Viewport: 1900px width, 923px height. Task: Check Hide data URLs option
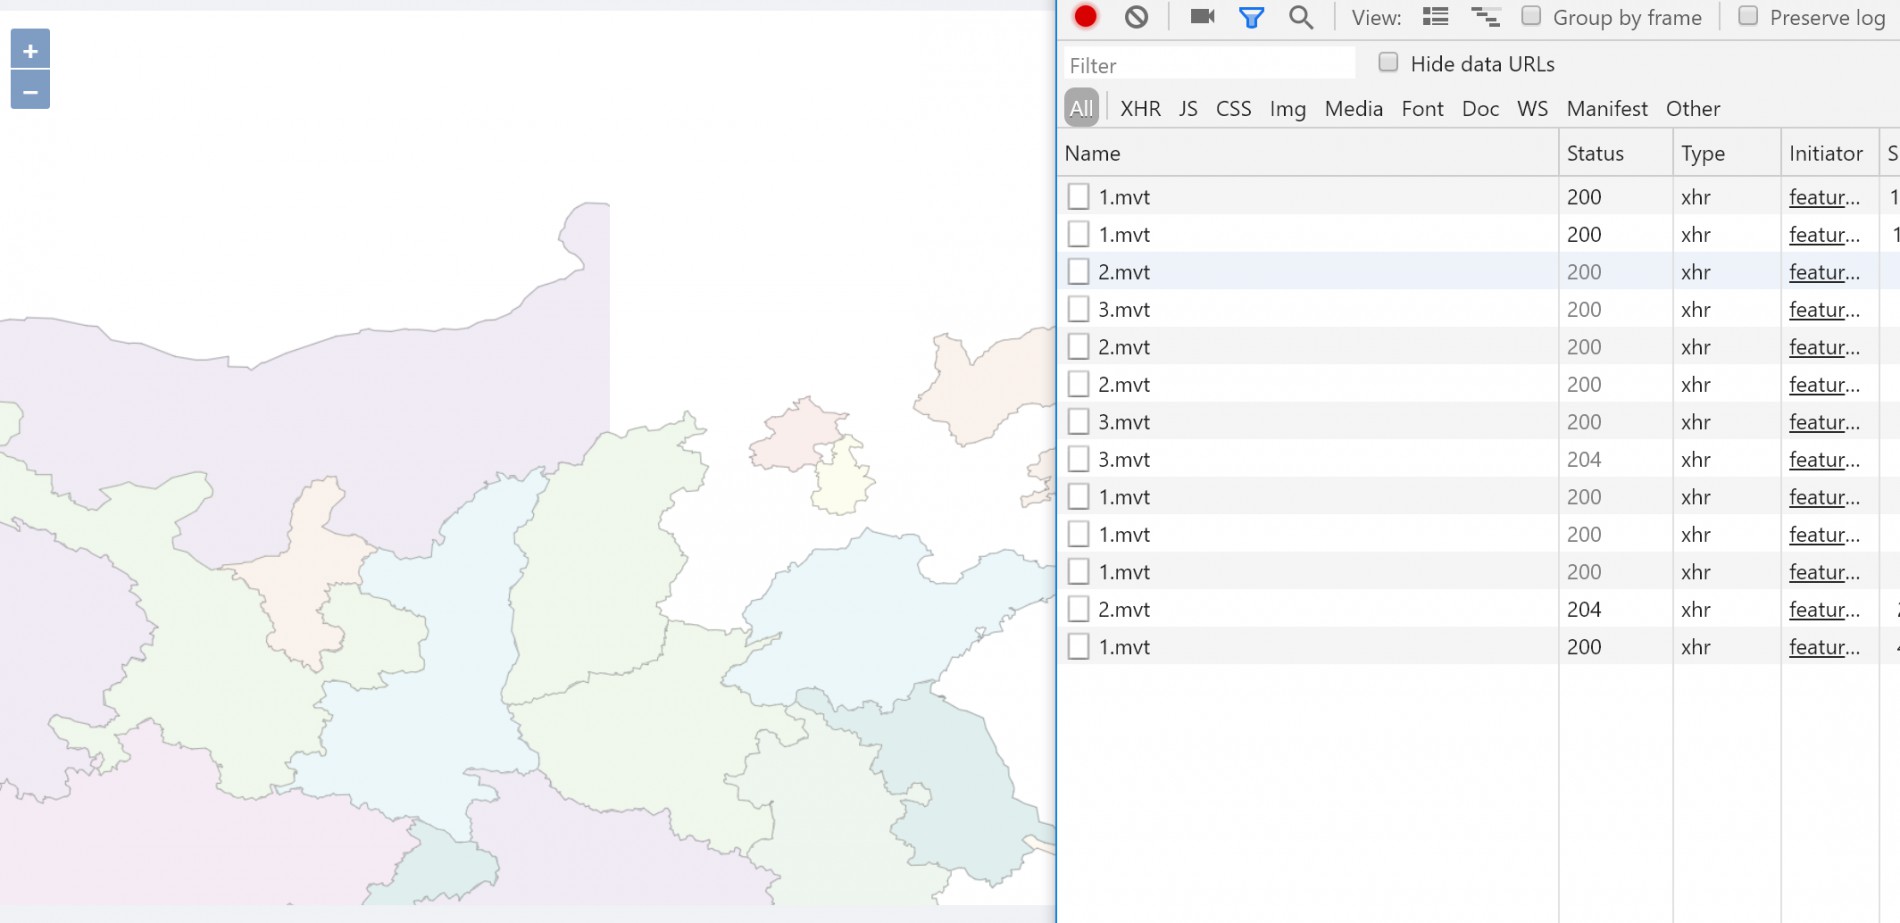coord(1388,63)
